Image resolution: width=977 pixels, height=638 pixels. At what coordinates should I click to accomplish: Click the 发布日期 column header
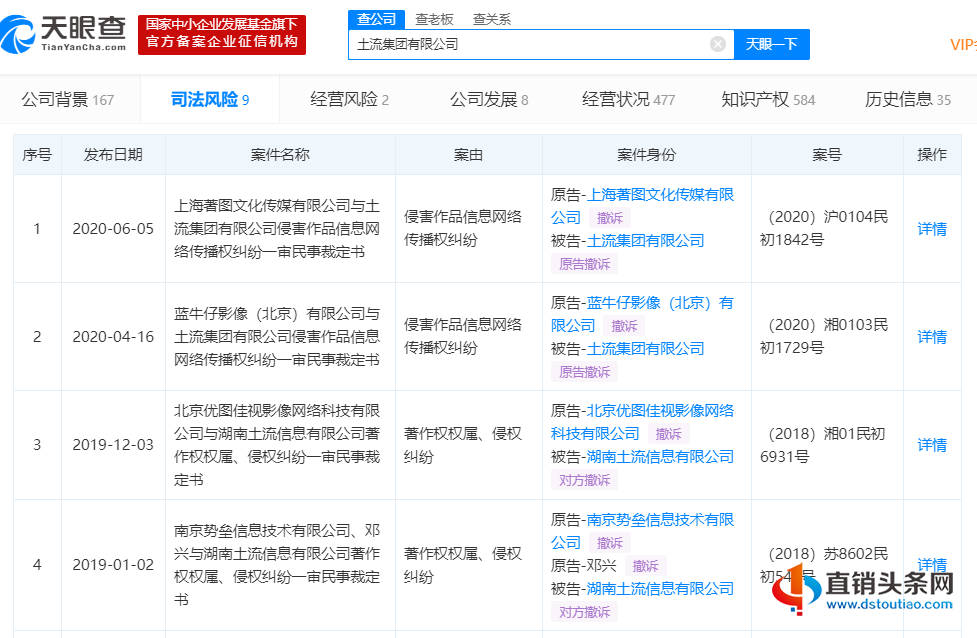pyautogui.click(x=113, y=155)
